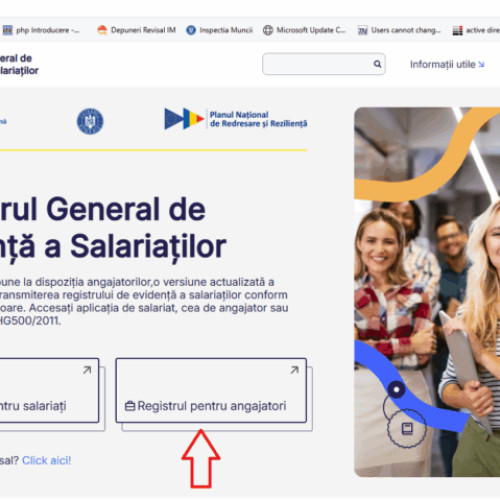Viewport: 500px width, 500px height.
Task: Open the Users cannot change bookmark
Action: coord(399,30)
